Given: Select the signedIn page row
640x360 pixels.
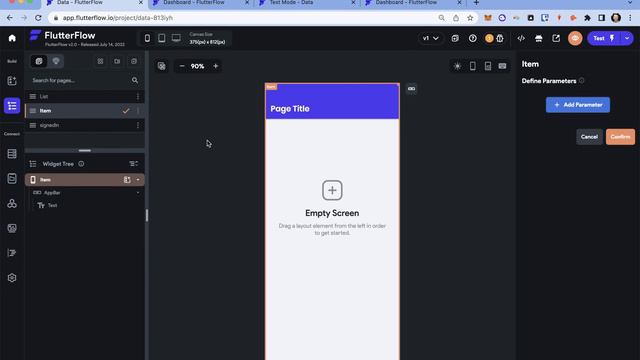Looking at the screenshot, I should tap(84, 125).
